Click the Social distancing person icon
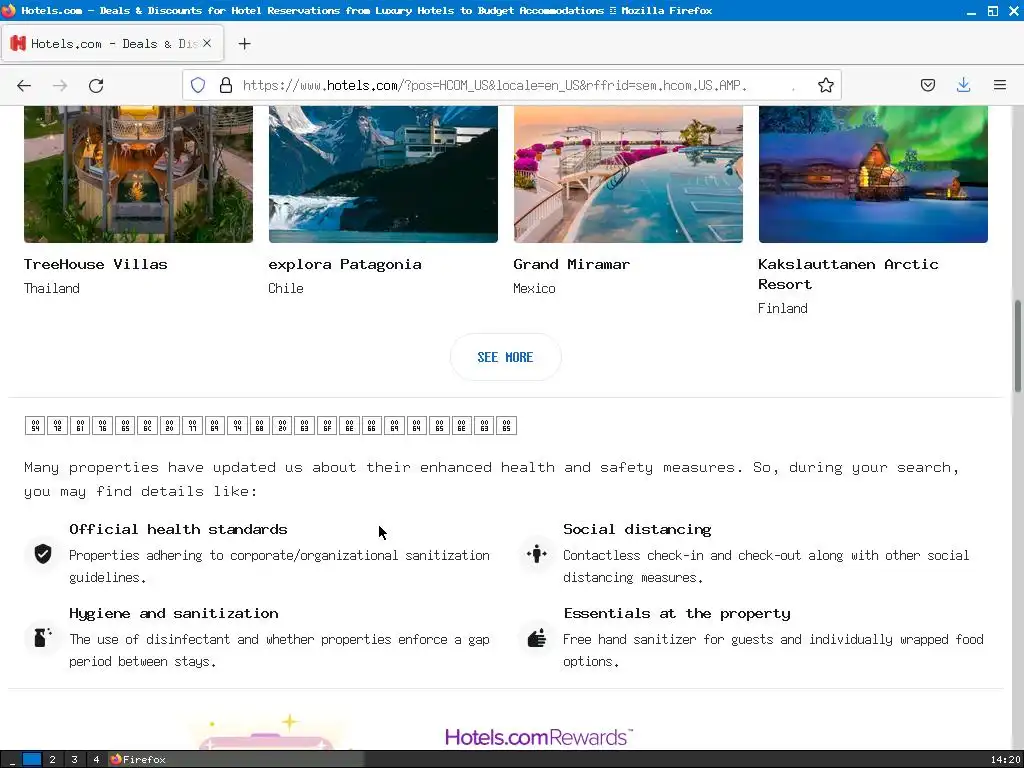The height and width of the screenshot is (768, 1024). 537,554
